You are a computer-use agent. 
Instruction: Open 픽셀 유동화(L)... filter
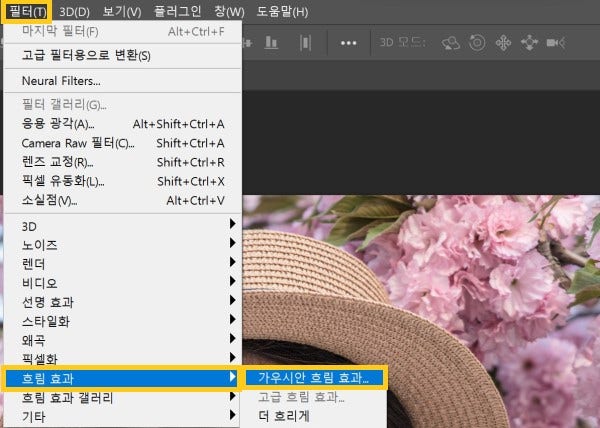[x=122, y=181]
